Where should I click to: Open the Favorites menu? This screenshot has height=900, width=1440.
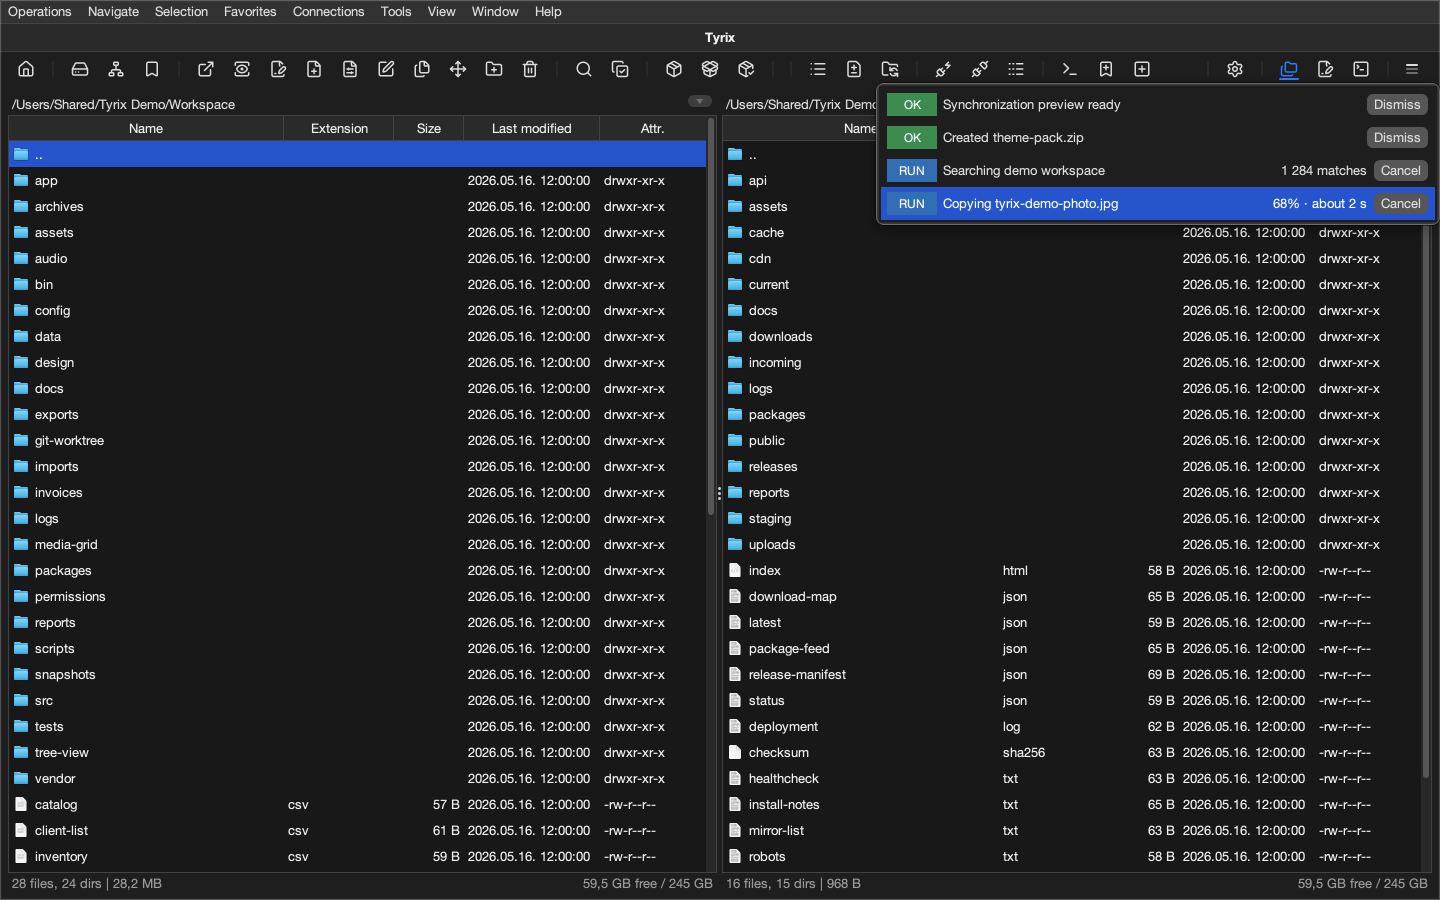pos(250,12)
